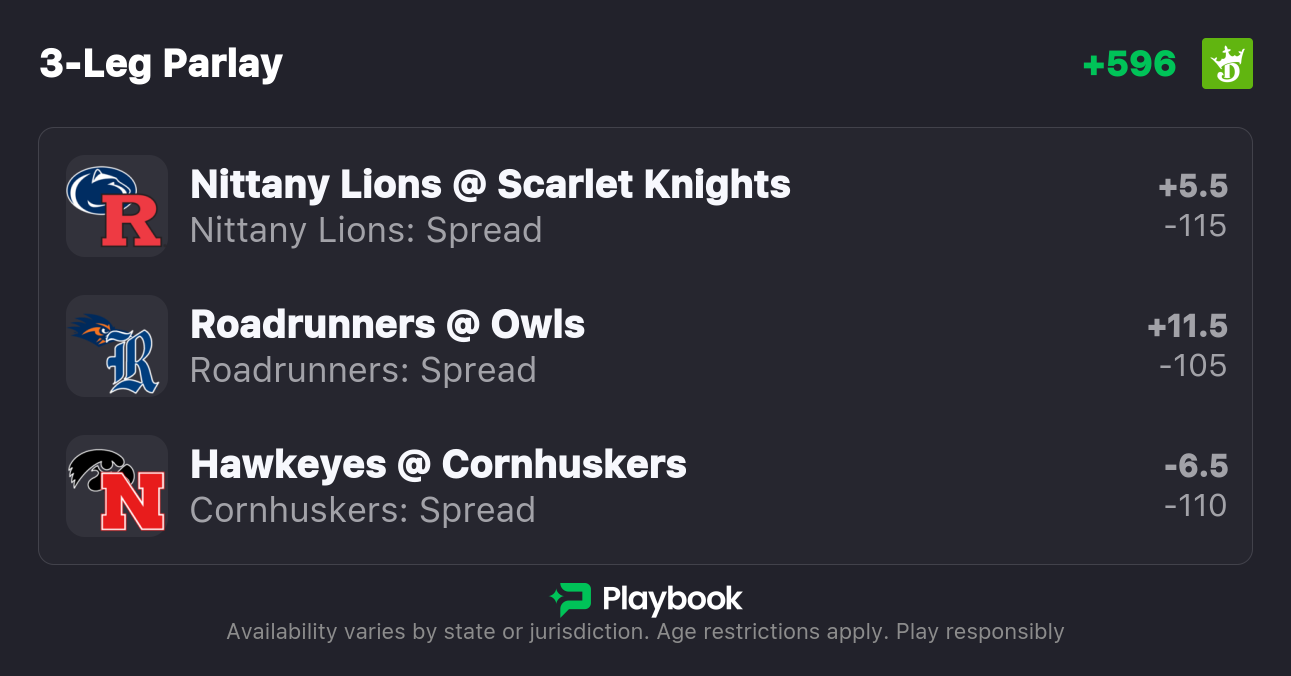Click the Playbook brand name text
Viewport: 1291px width, 676px height.
(672, 599)
